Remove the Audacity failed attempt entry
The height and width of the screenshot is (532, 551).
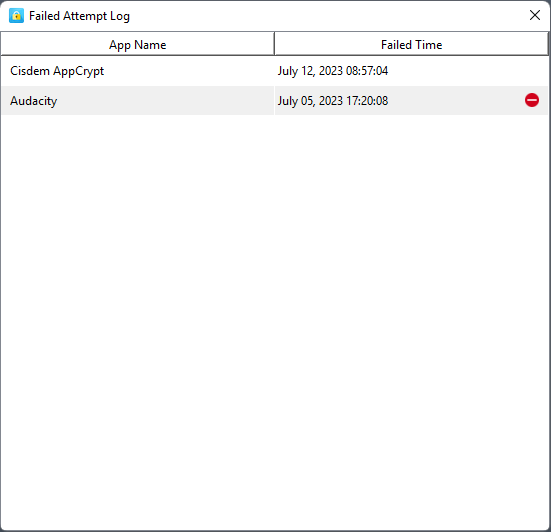coord(532,100)
